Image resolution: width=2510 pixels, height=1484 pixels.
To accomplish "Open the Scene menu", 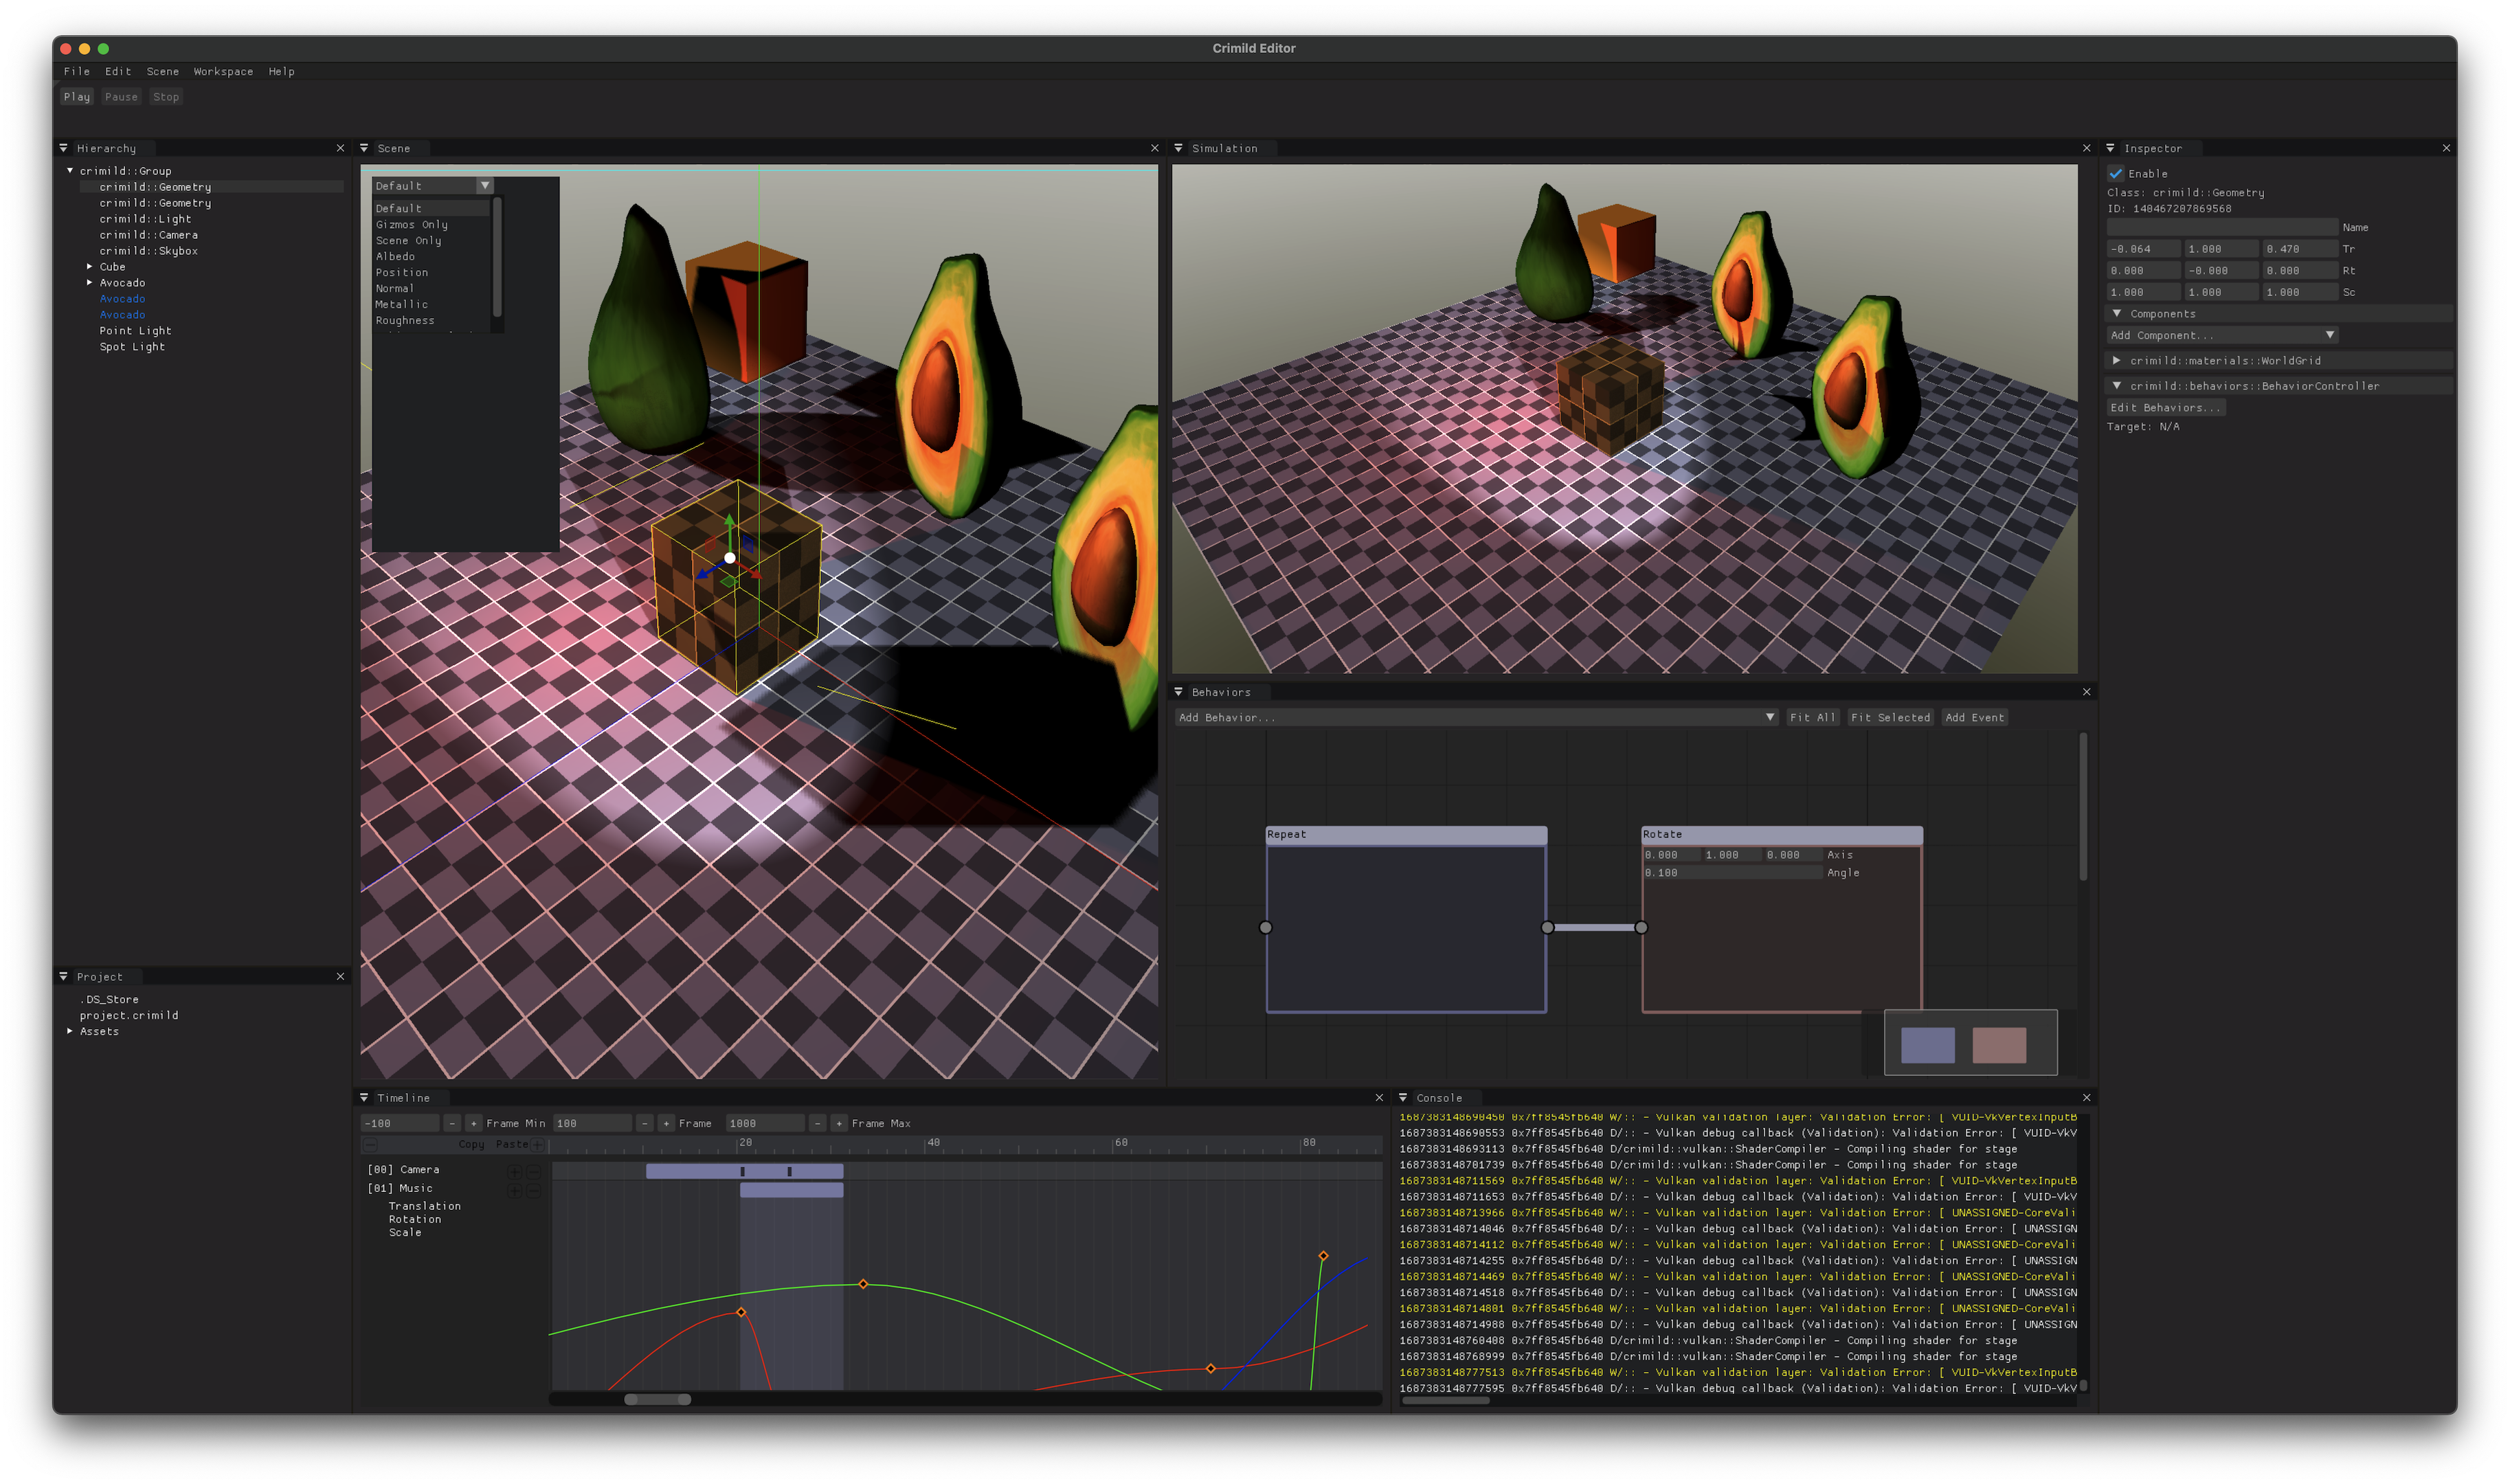I will point(163,72).
